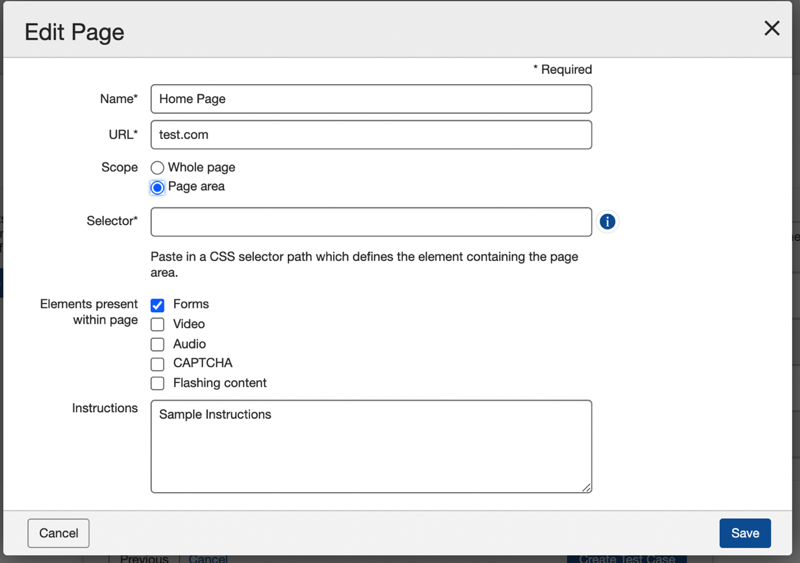Image resolution: width=800 pixels, height=563 pixels.
Task: Click the Edit Page dialog title
Action: tap(75, 32)
